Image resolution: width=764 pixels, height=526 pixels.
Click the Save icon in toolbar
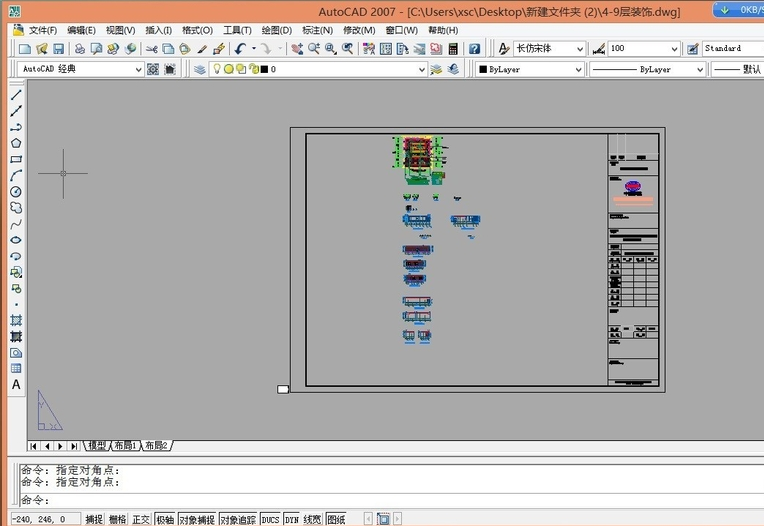(58, 49)
